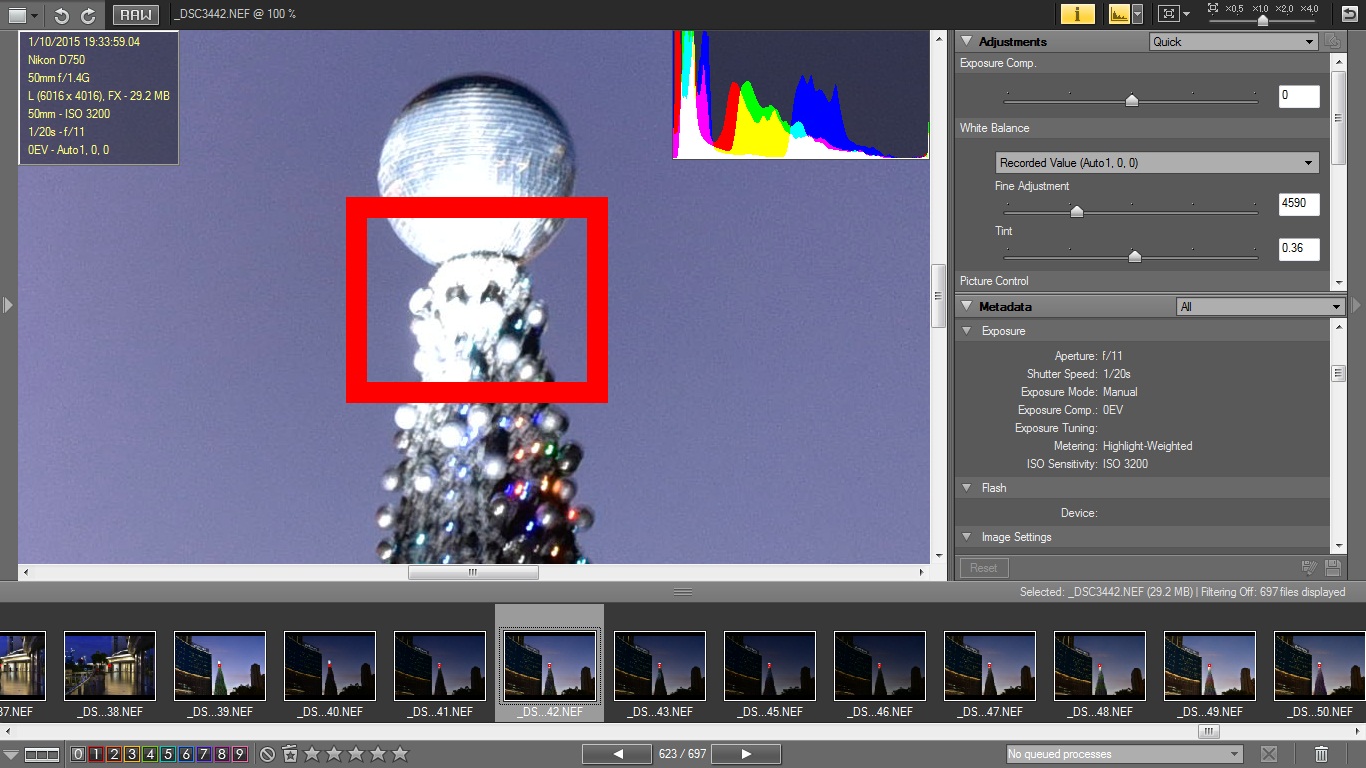Click the remove label/rating circle icon
The height and width of the screenshot is (768, 1366).
[267, 754]
